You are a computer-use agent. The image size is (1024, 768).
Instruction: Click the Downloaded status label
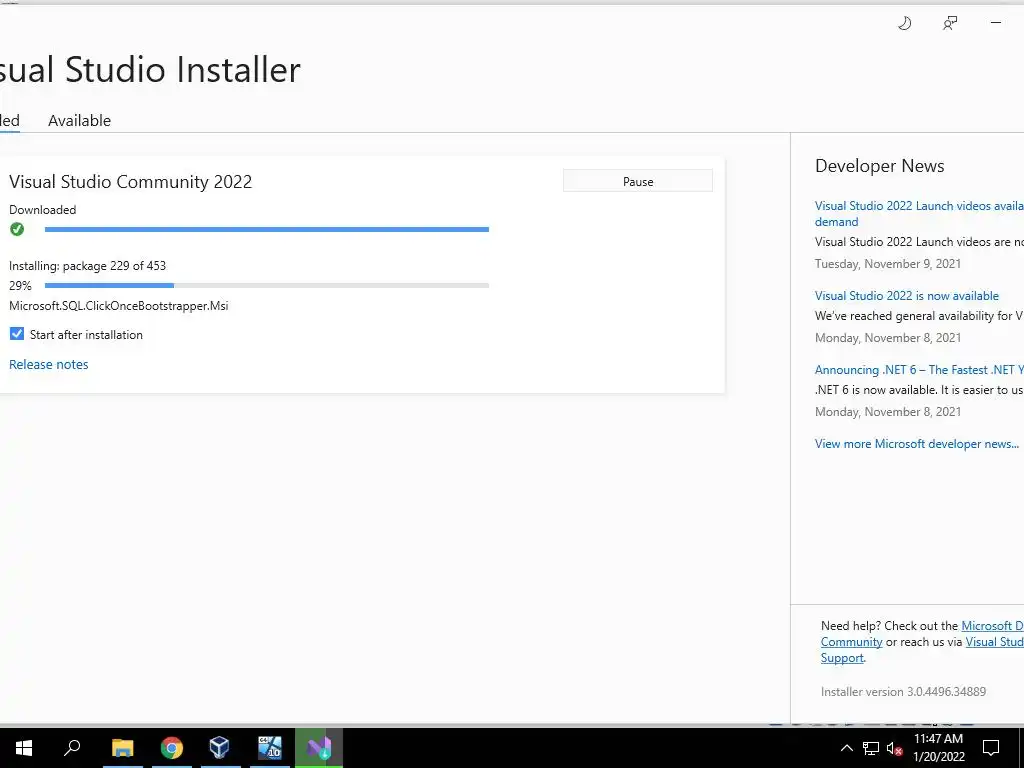pyautogui.click(x=42, y=210)
